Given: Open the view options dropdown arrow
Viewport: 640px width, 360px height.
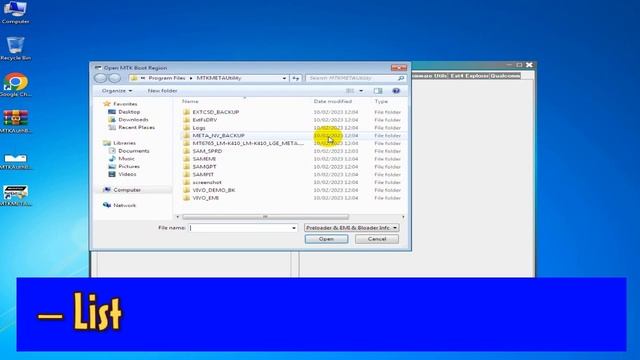Looking at the screenshot, I should coord(361,91).
